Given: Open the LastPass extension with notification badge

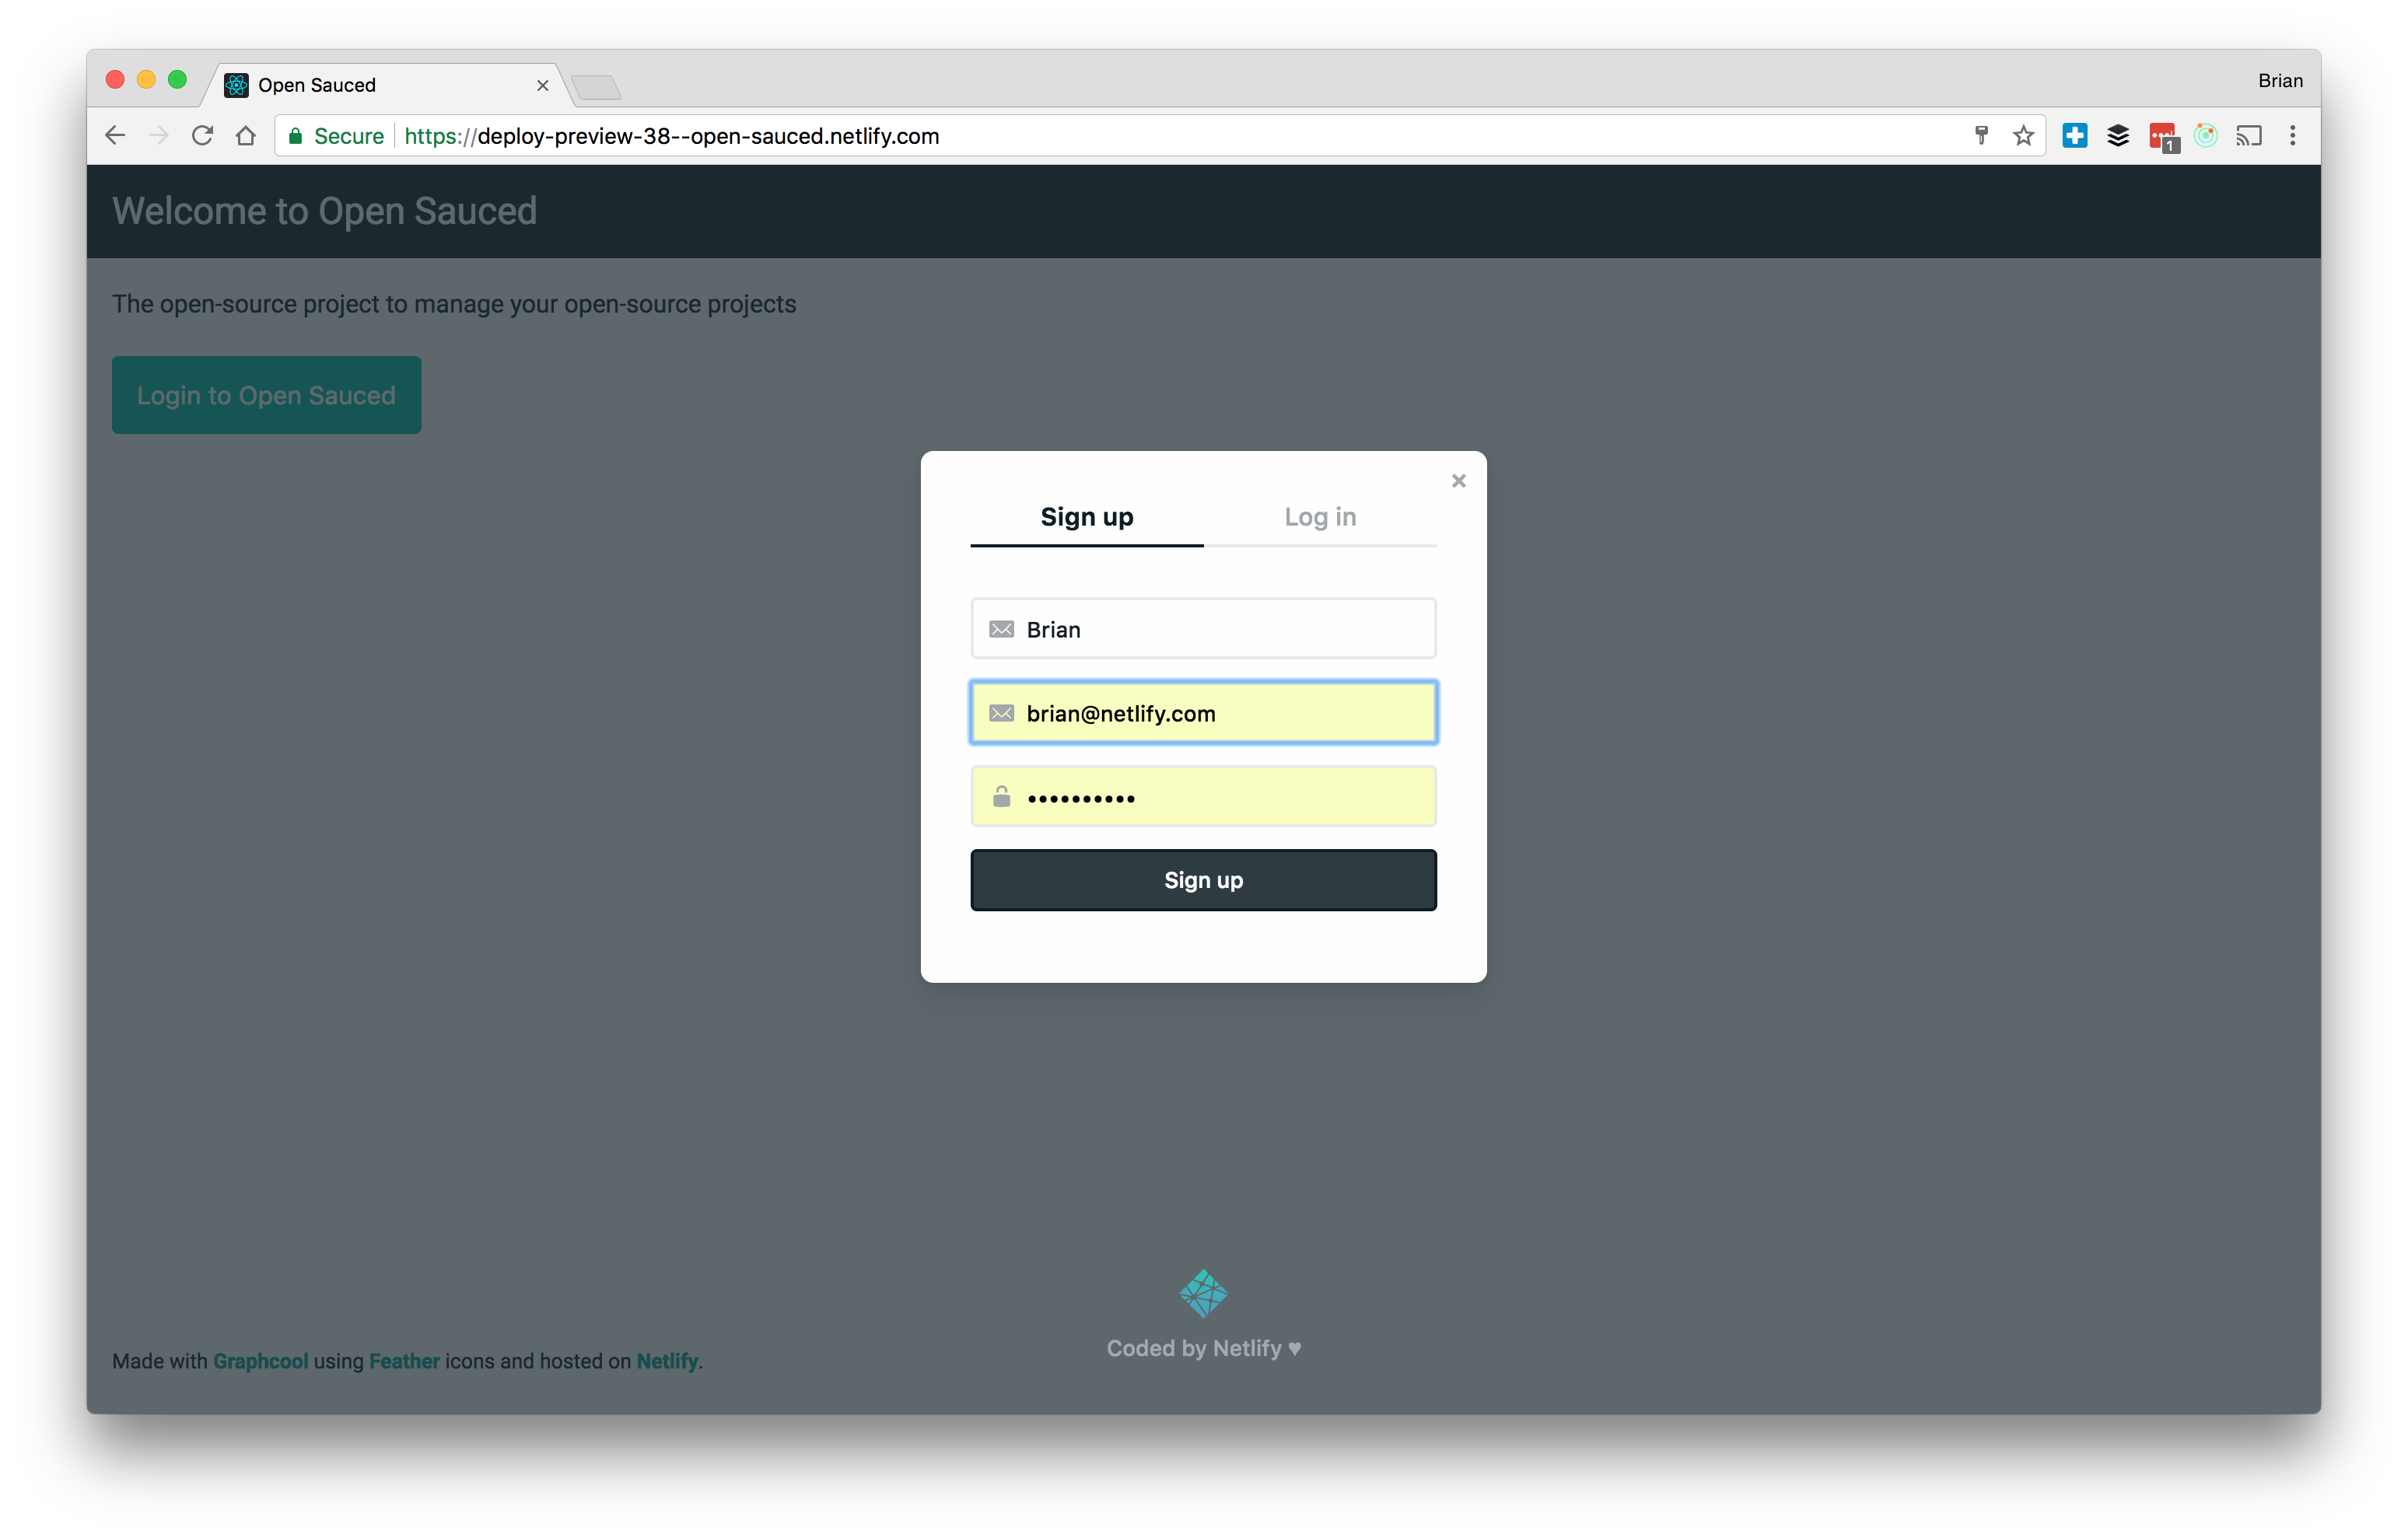Looking at the screenshot, I should (x=2162, y=135).
